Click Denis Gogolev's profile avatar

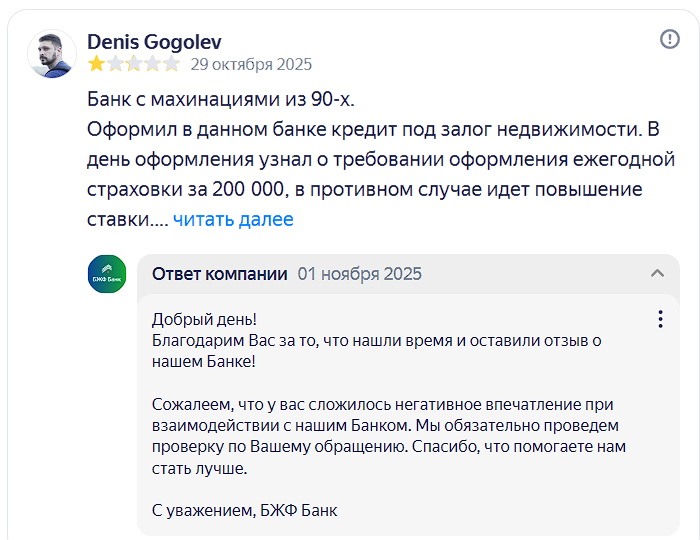[52, 54]
